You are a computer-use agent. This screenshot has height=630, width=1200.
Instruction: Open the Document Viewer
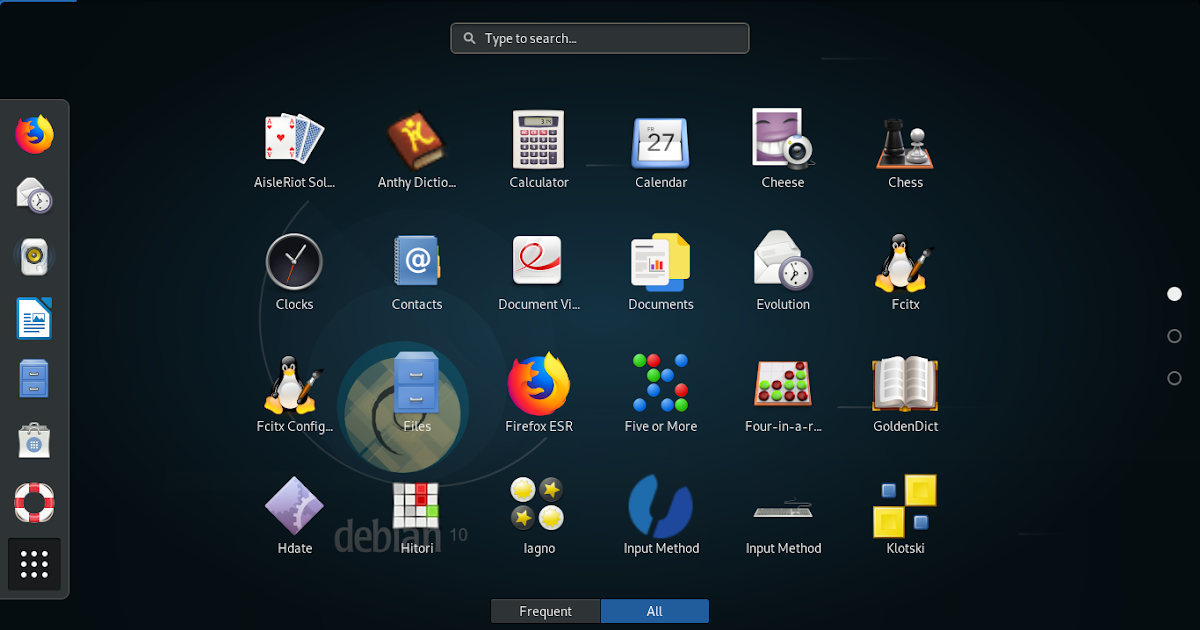click(x=539, y=263)
